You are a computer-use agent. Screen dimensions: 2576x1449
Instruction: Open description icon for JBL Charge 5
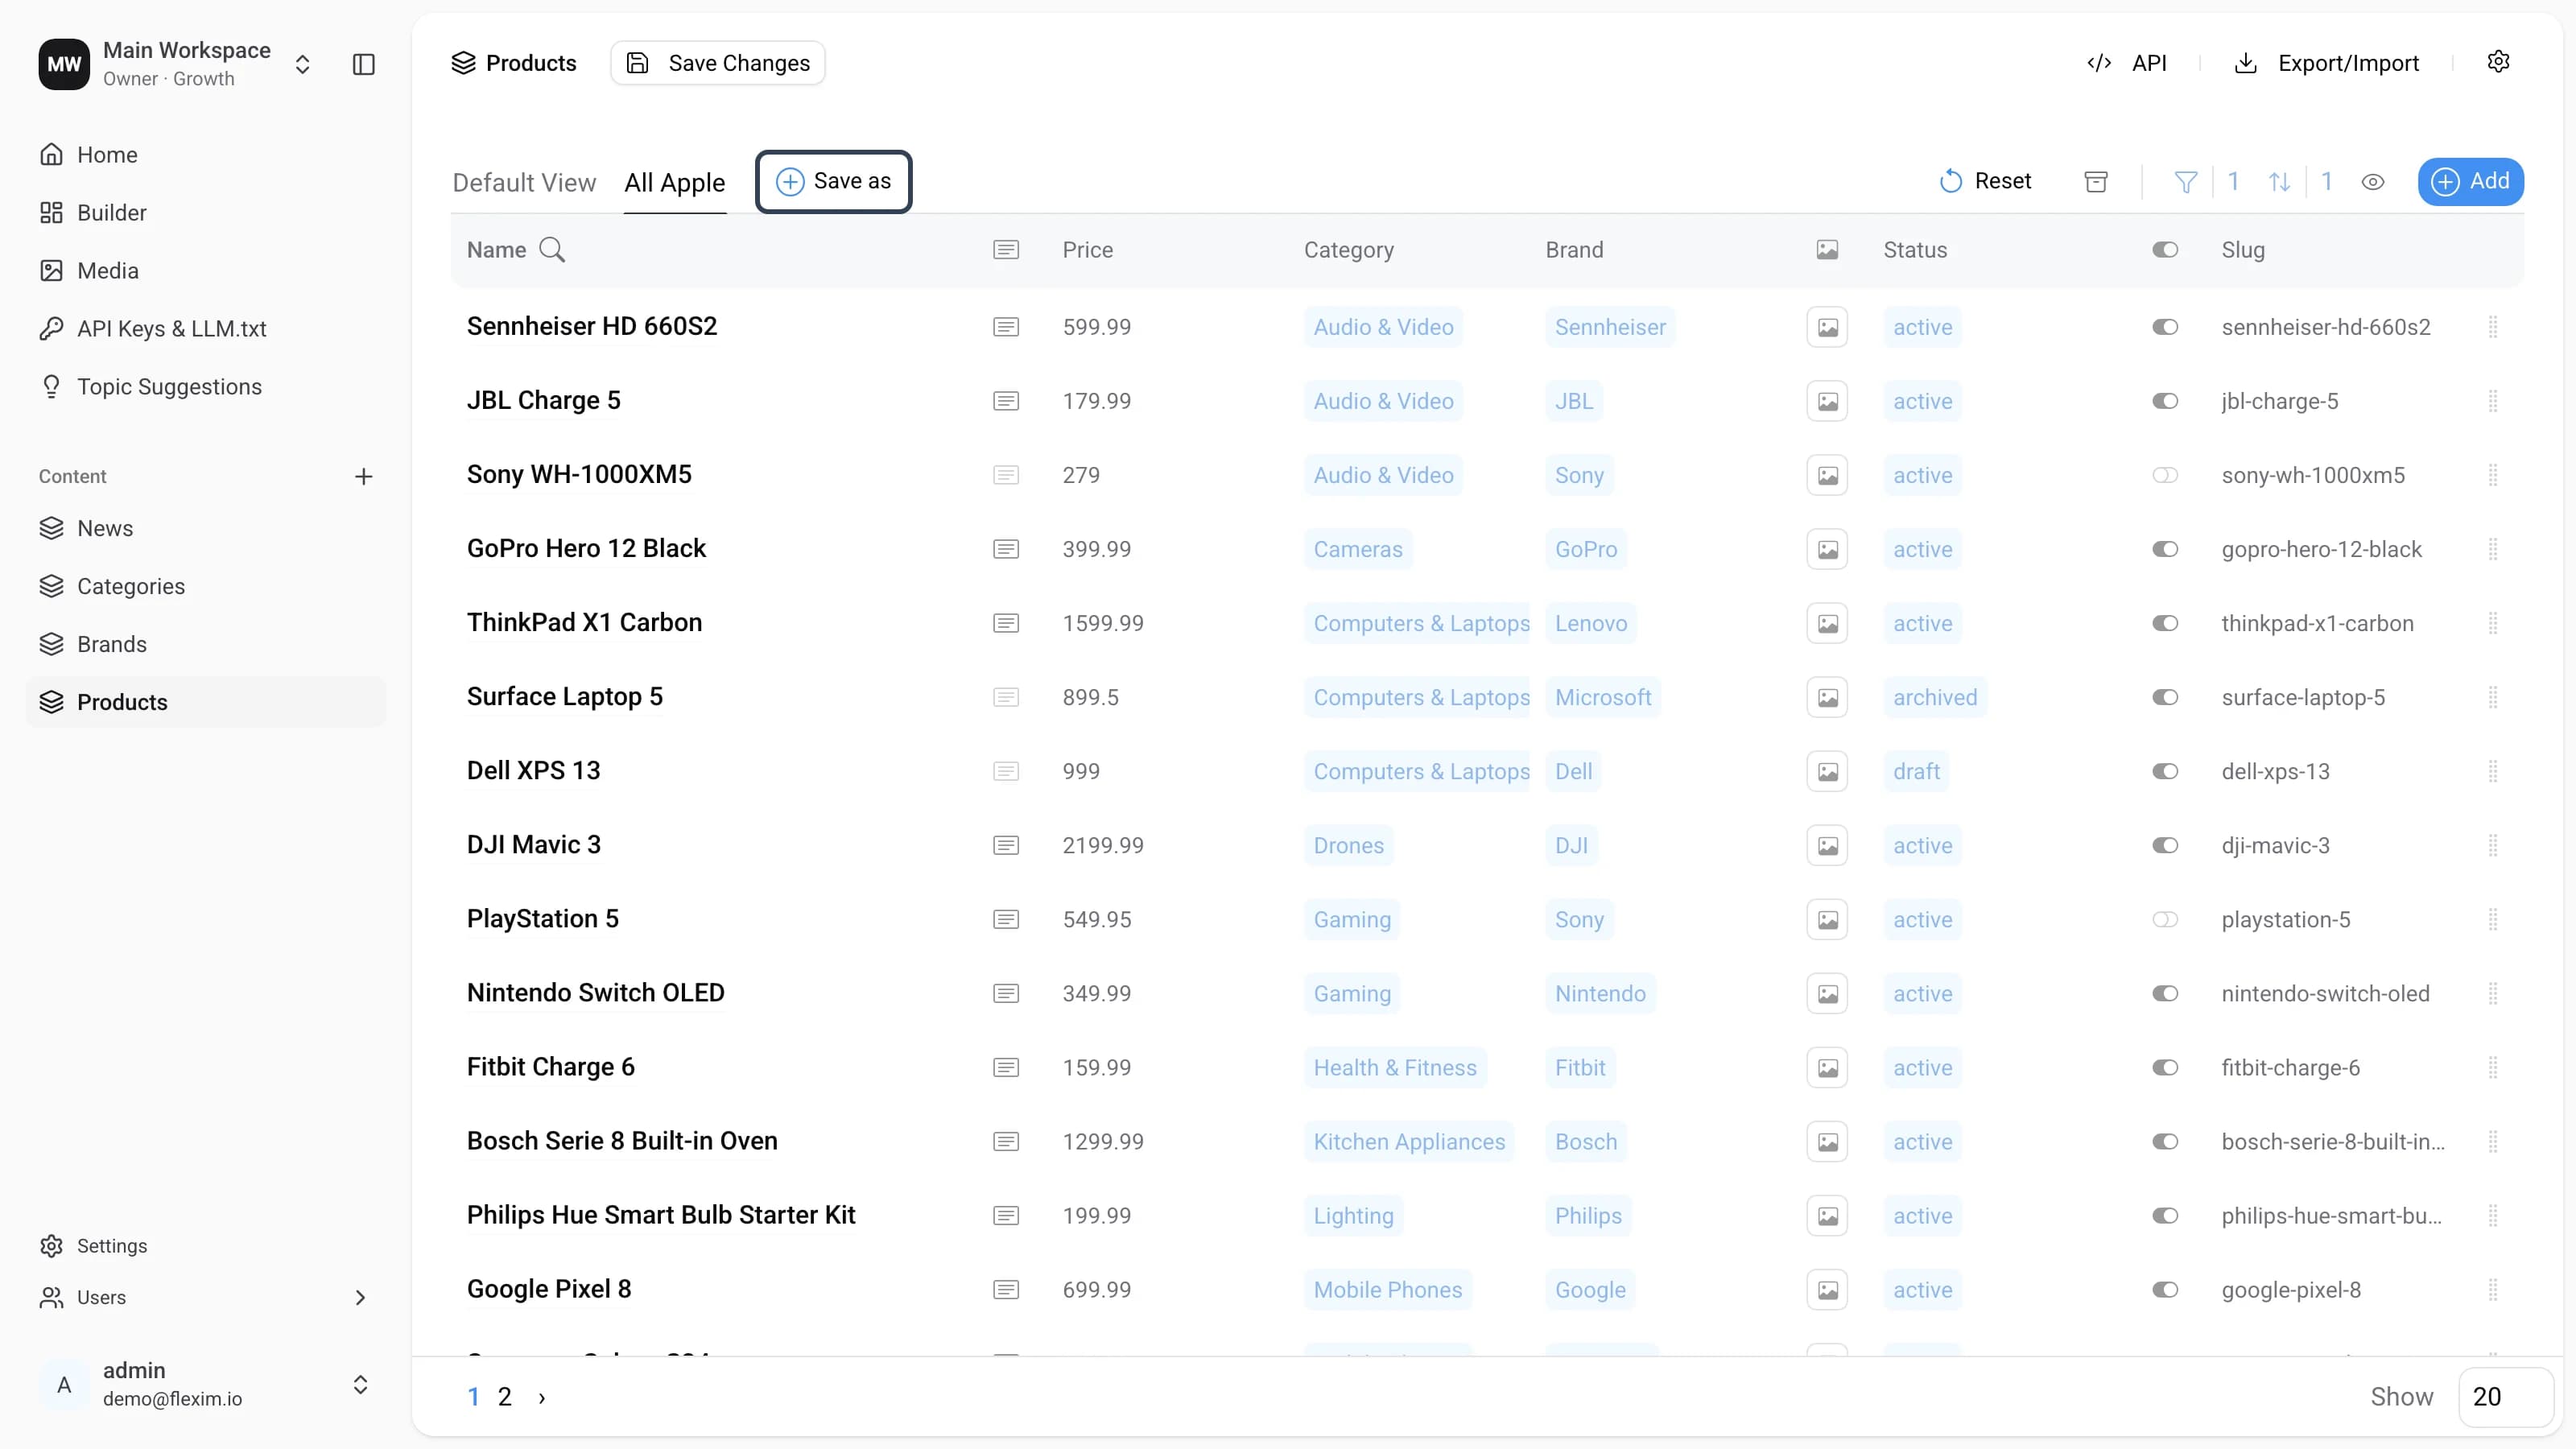click(x=1006, y=401)
